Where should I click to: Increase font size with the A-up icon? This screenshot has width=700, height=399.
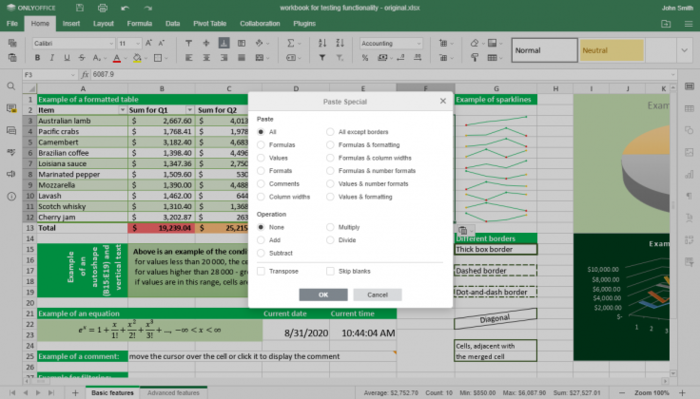tap(149, 43)
